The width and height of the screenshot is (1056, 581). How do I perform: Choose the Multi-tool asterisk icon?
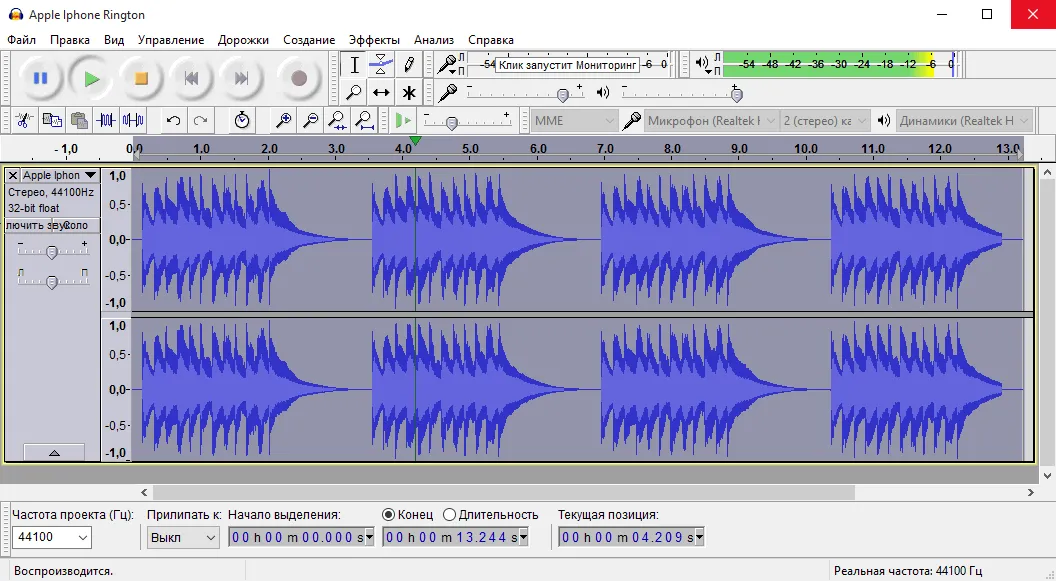(x=409, y=93)
